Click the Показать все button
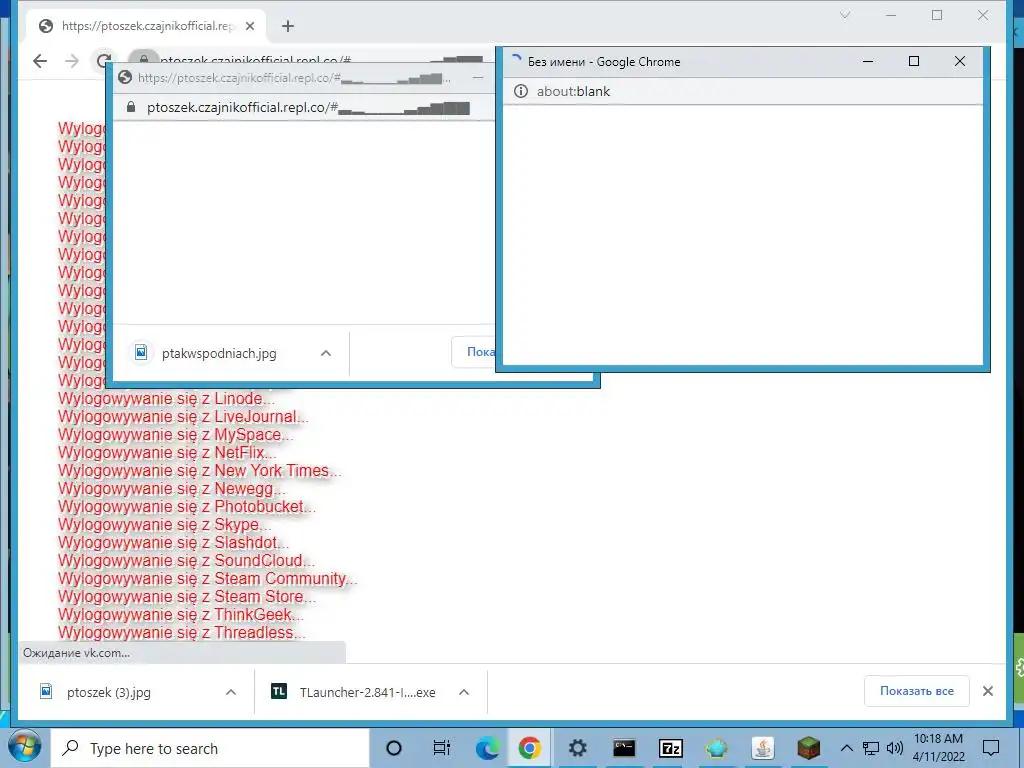 click(x=916, y=691)
